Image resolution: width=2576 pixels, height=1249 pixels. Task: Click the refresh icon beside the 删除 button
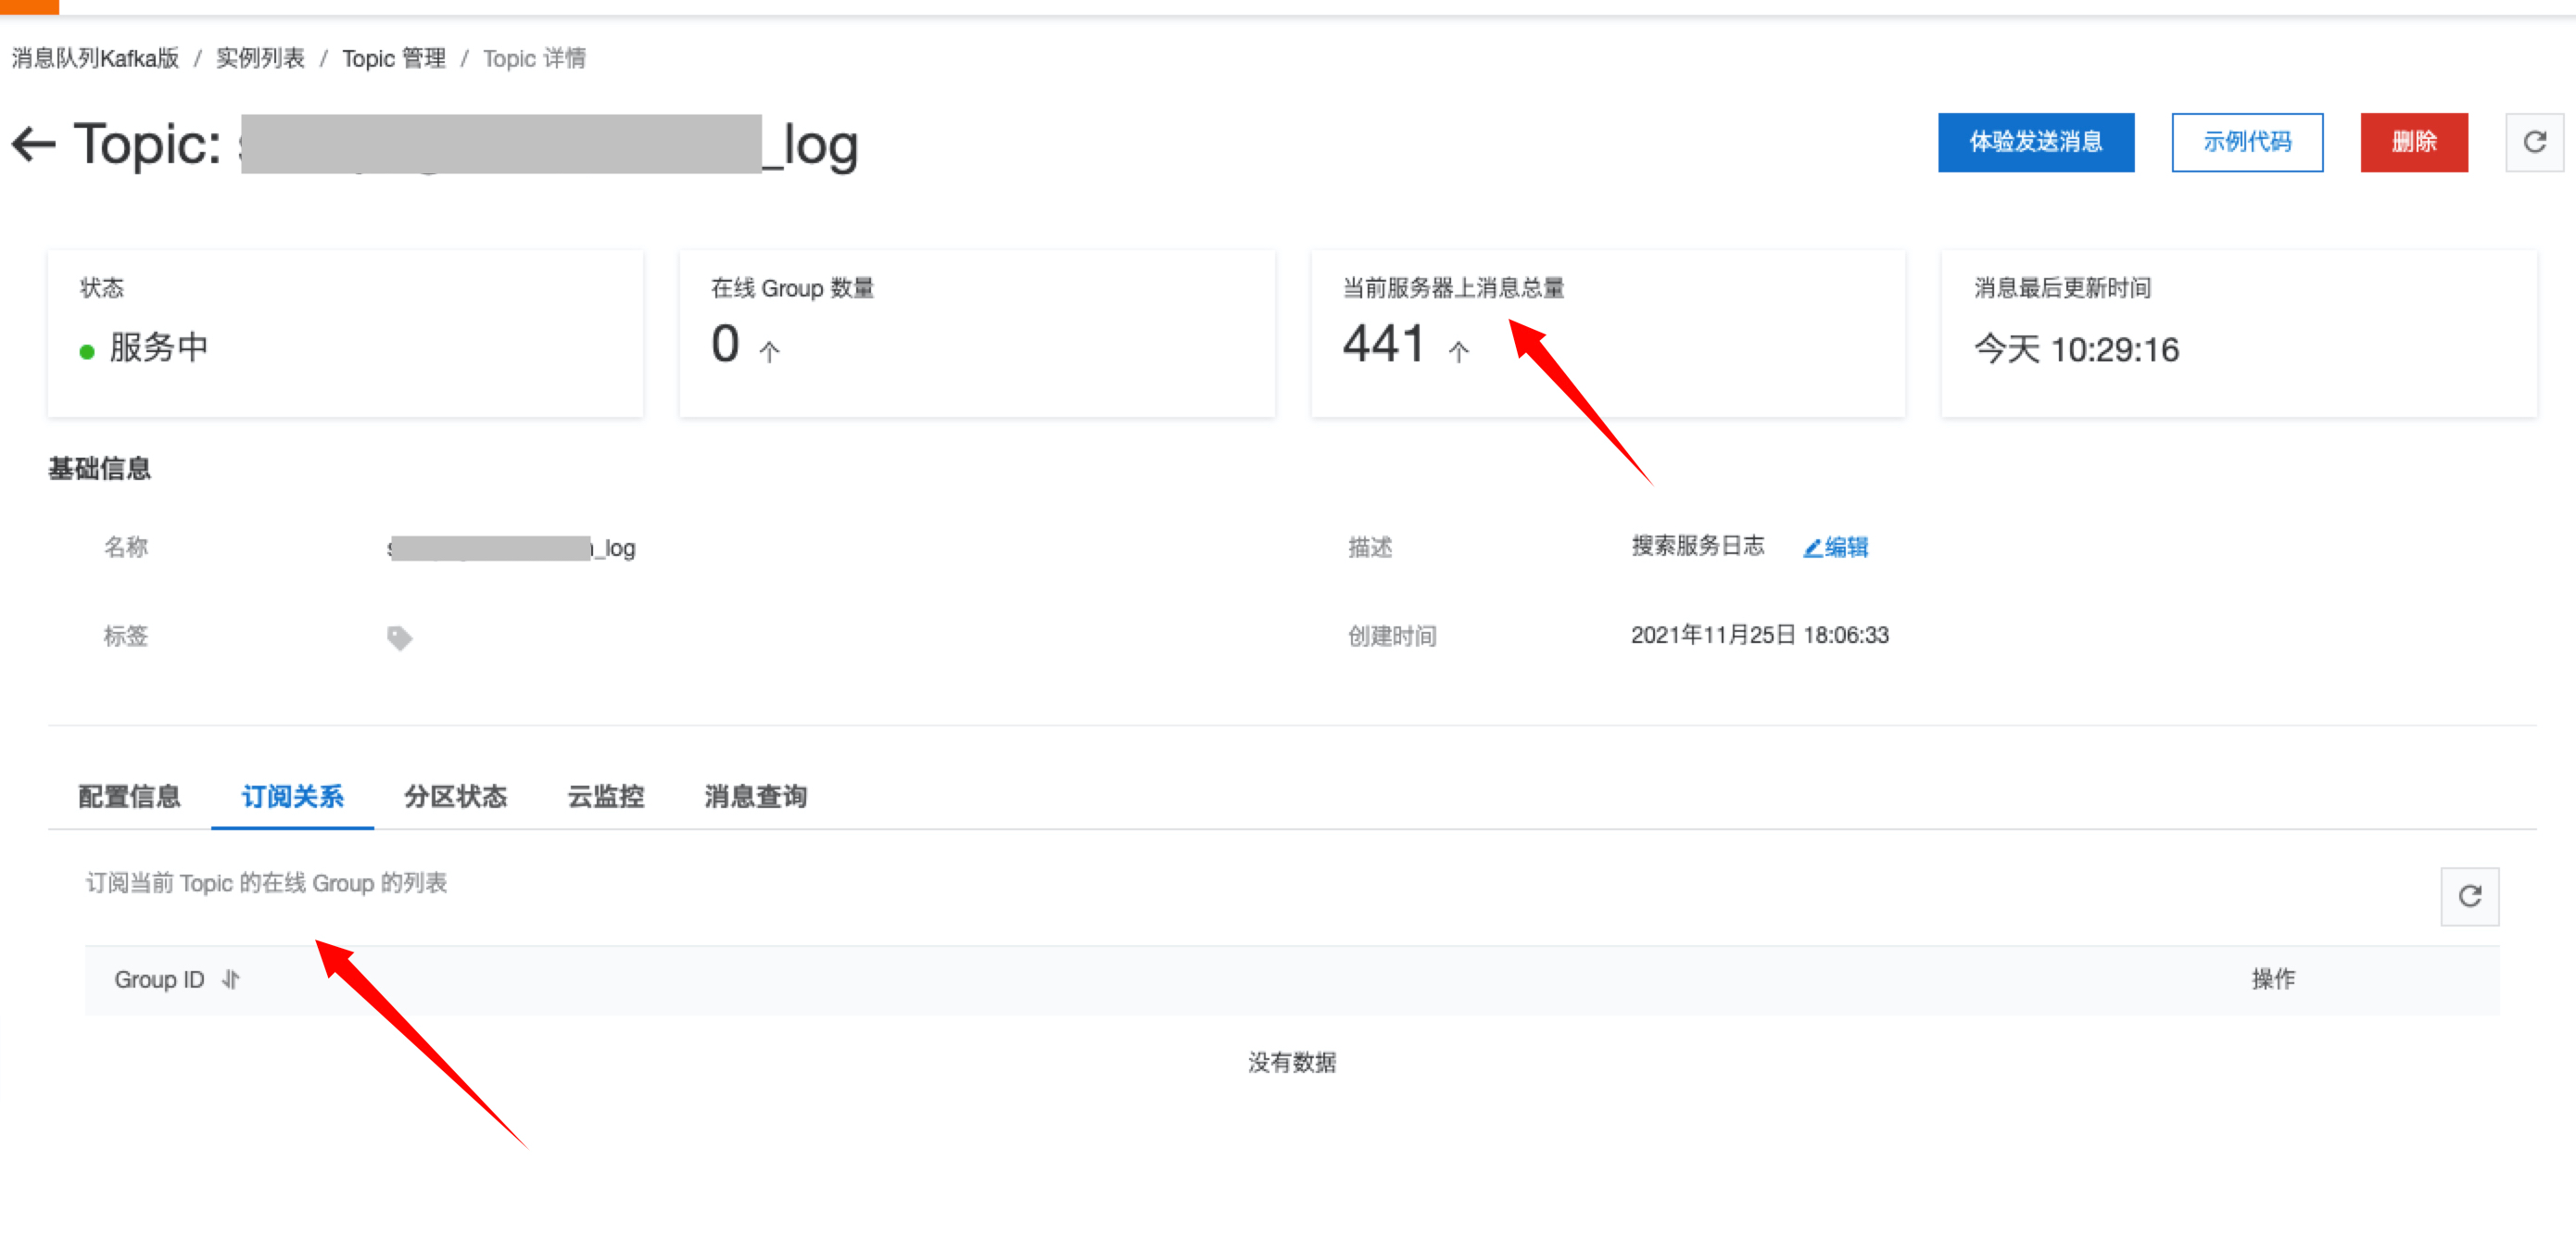(x=2533, y=142)
